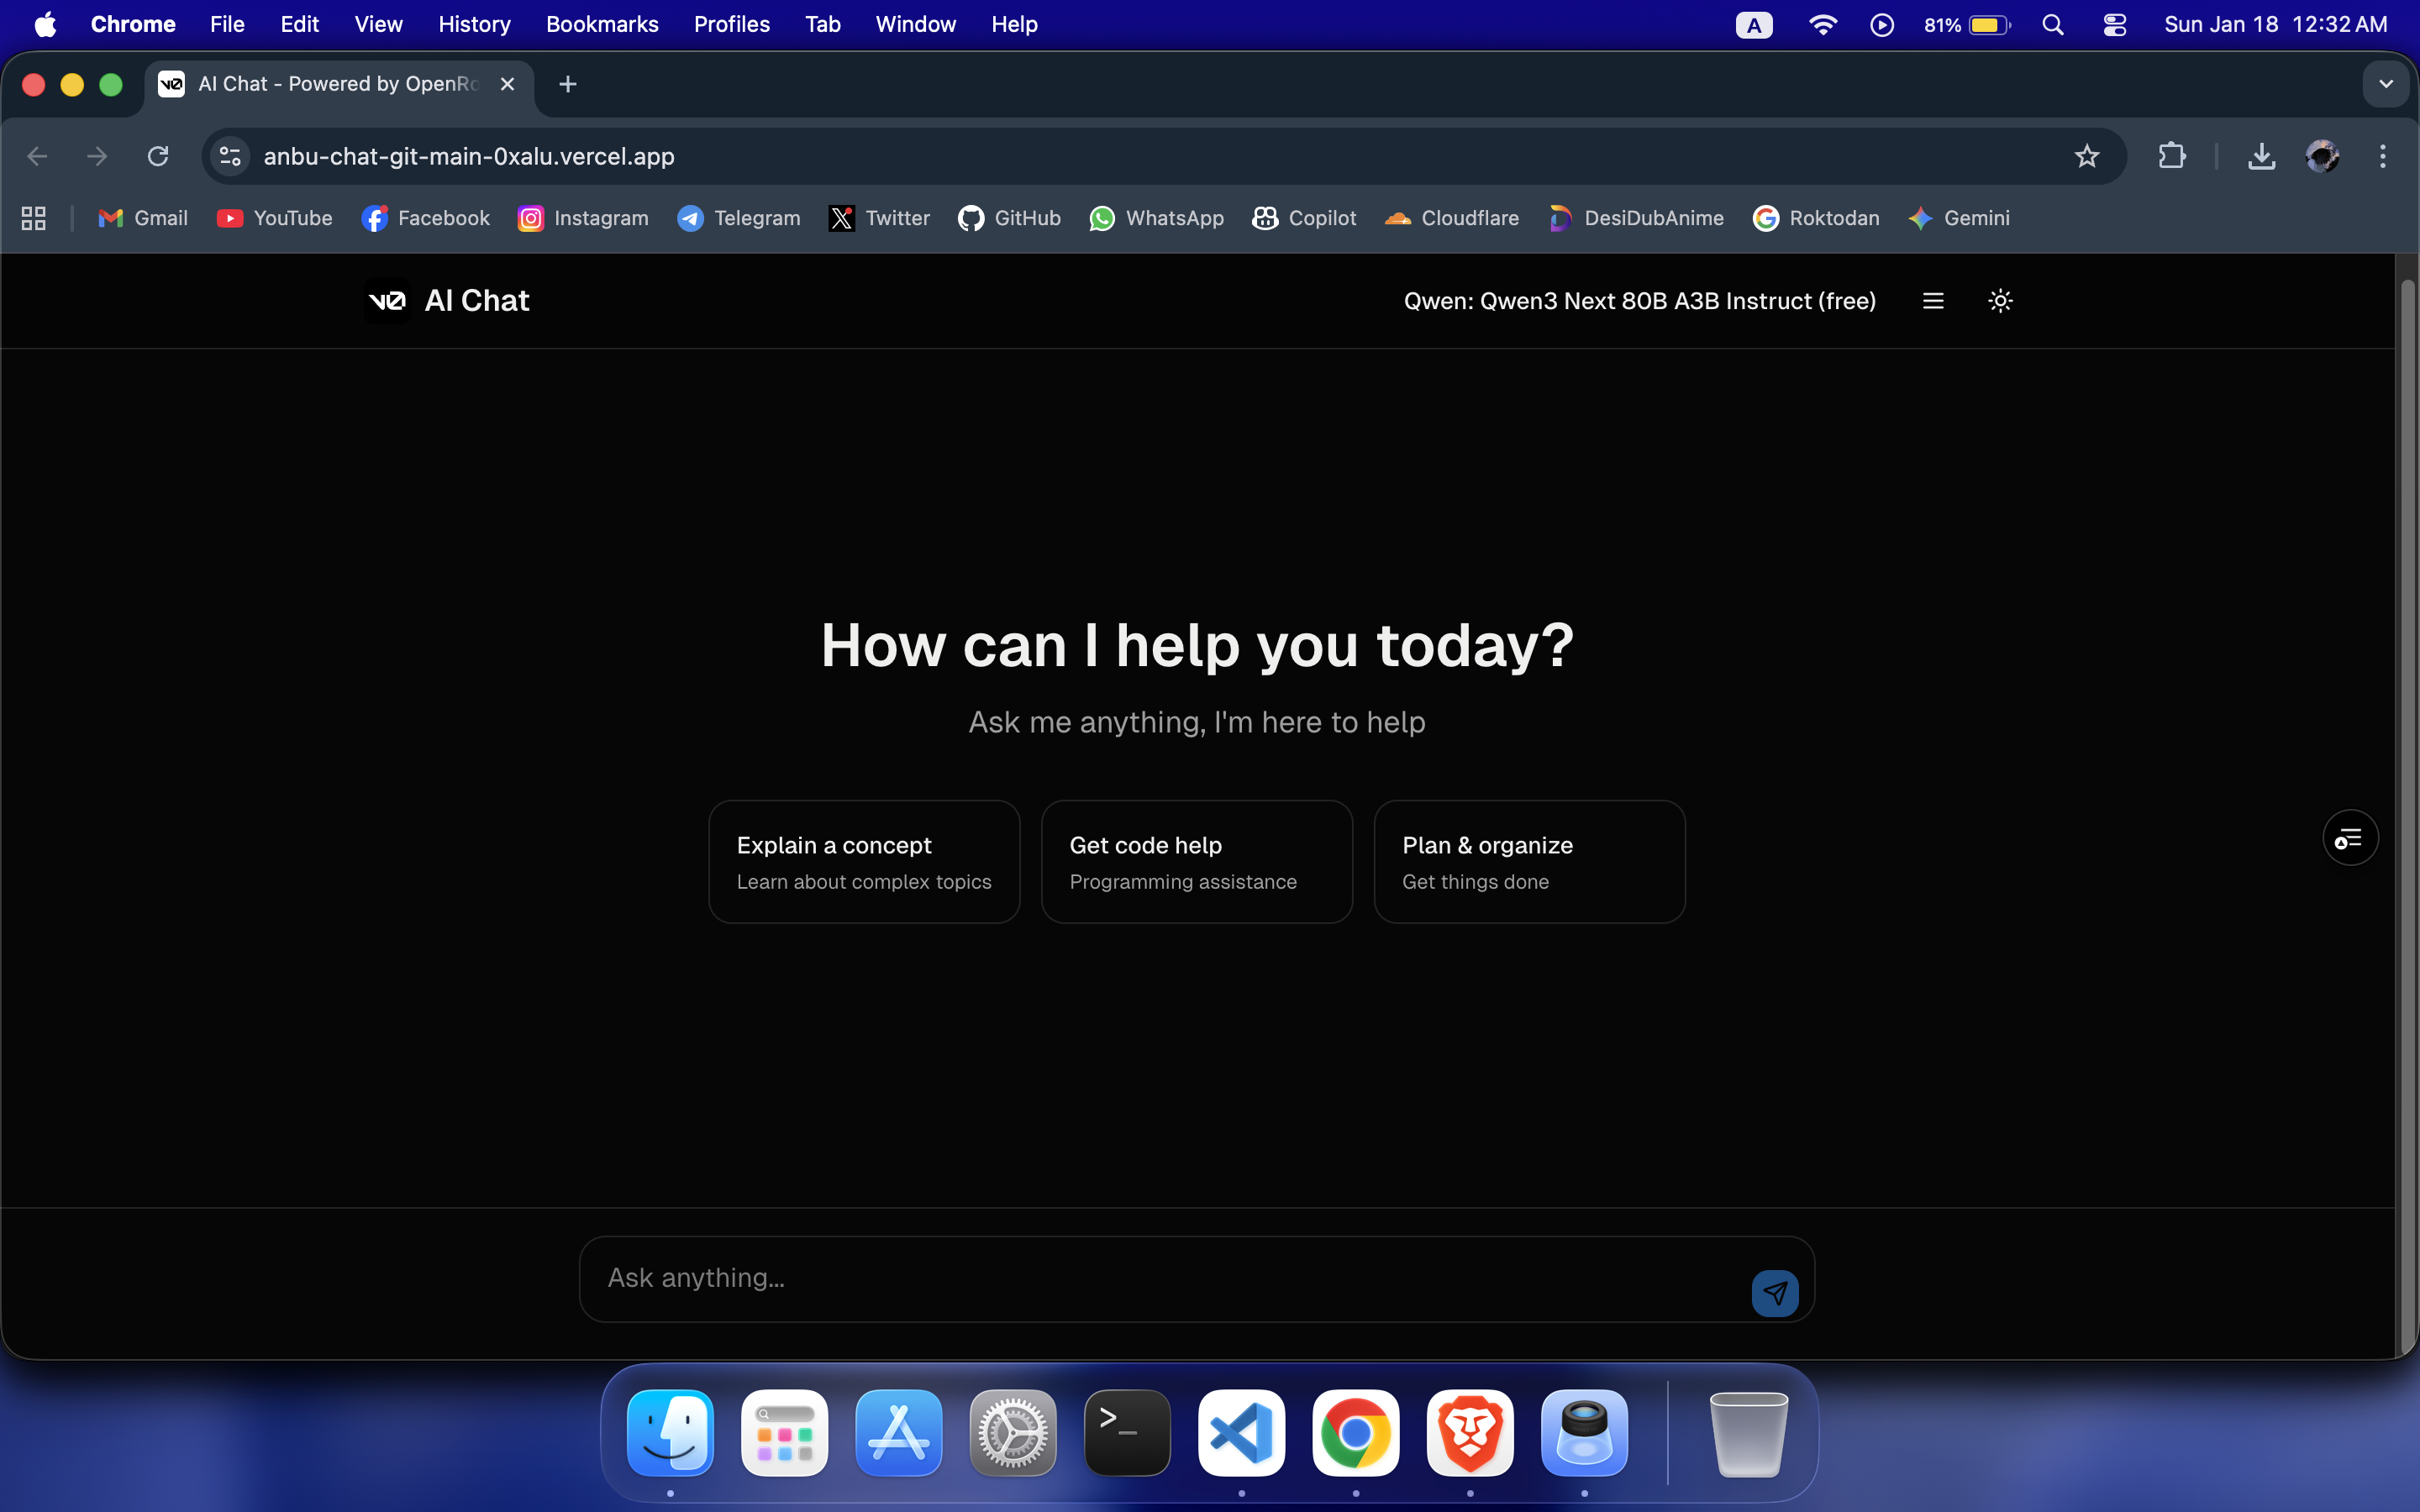
Task: Open the Bookmarks menu
Action: [601, 24]
